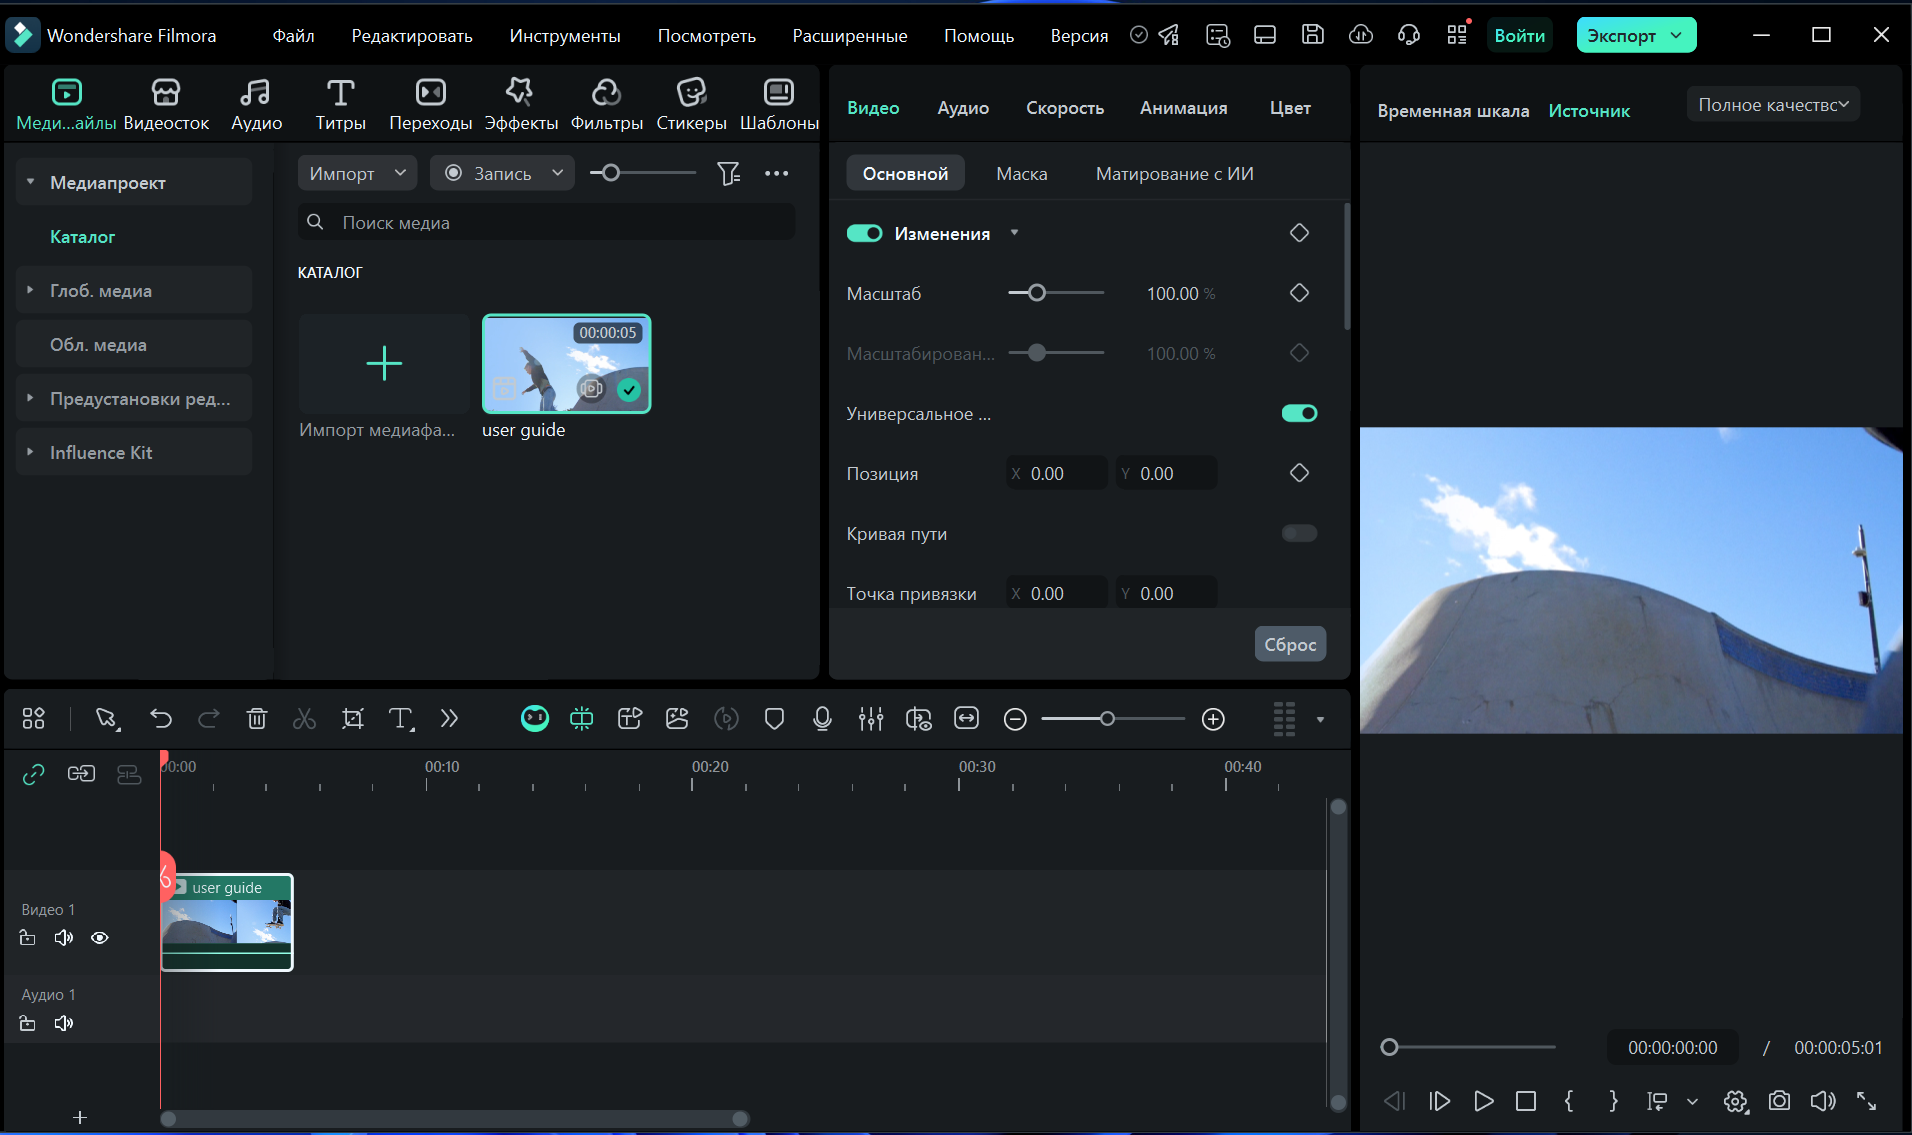The height and width of the screenshot is (1135, 1912).
Task: Open the Полное качество quality dropdown
Action: pyautogui.click(x=1772, y=105)
